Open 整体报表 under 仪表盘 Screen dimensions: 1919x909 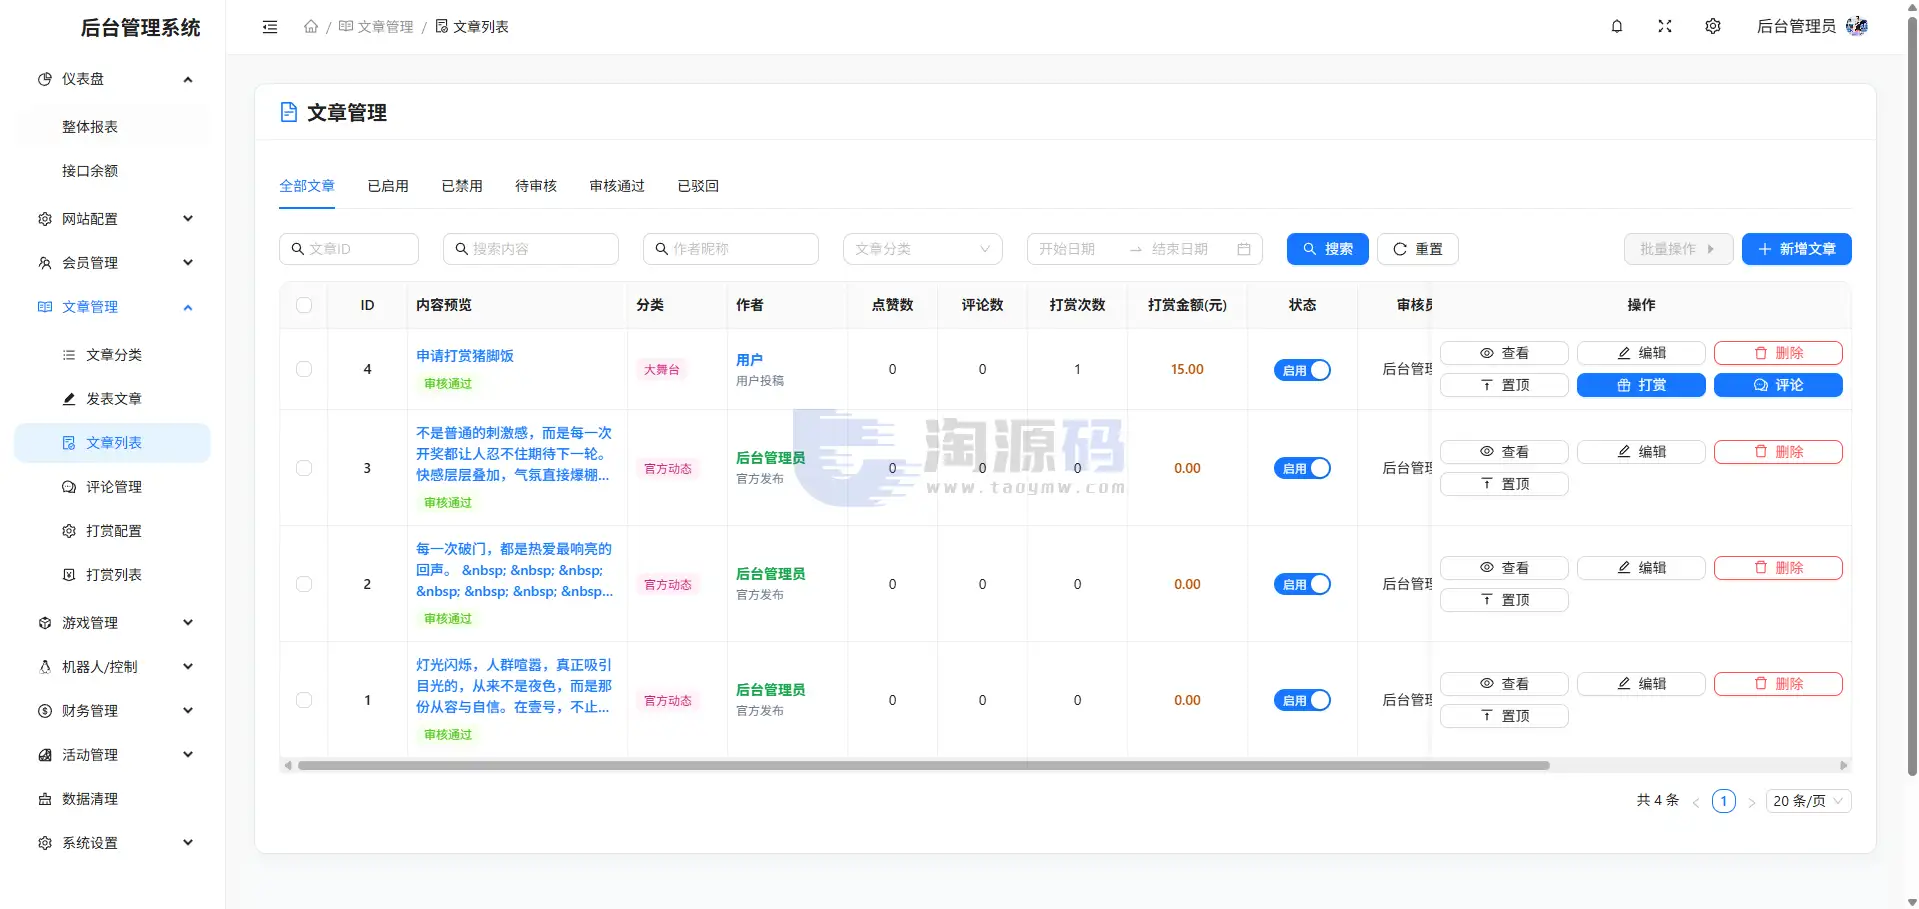tap(113, 127)
